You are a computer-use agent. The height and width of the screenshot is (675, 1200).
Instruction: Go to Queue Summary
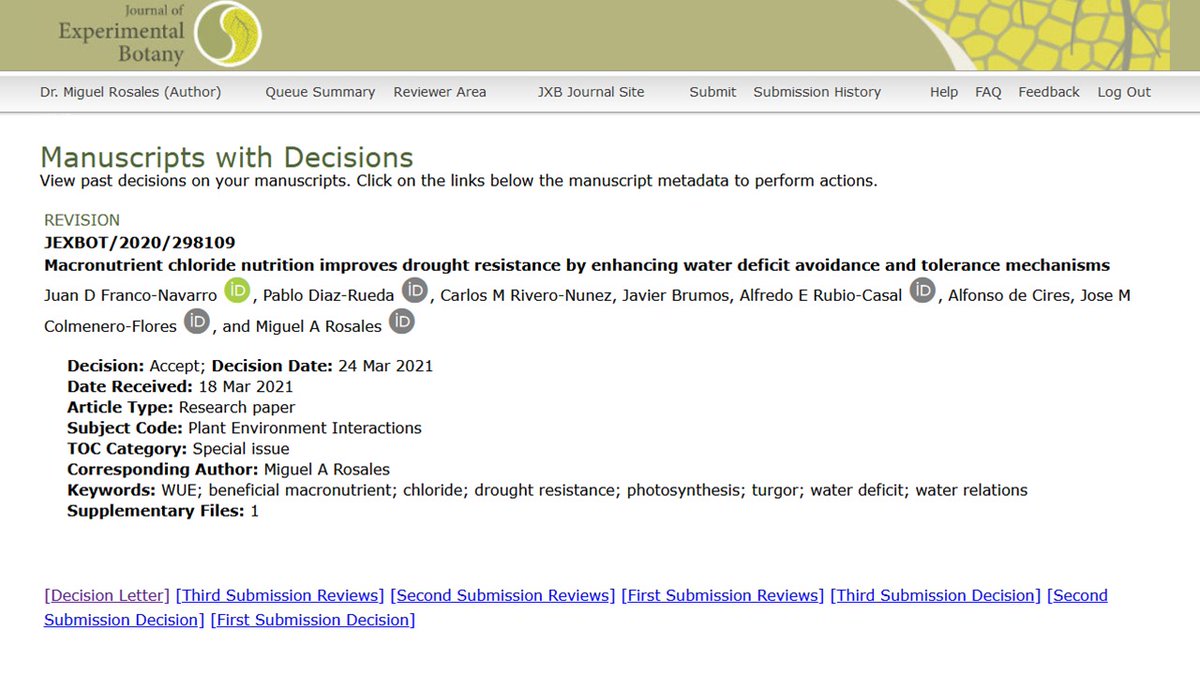[x=320, y=92]
